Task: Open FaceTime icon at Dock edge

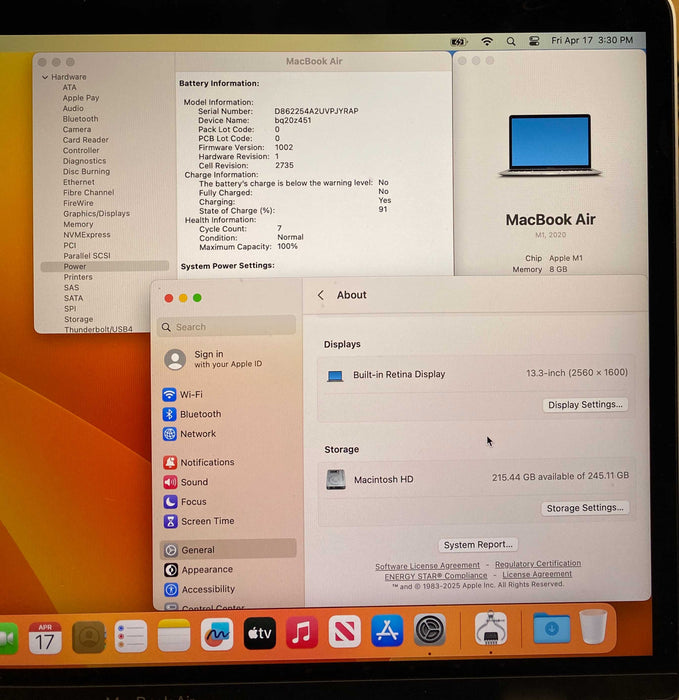Action: (8, 639)
